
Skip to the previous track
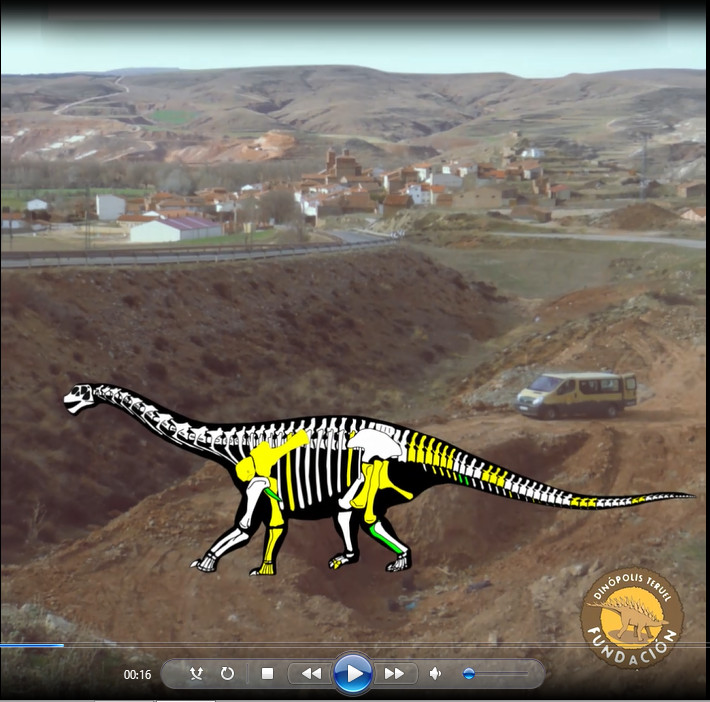[312, 674]
